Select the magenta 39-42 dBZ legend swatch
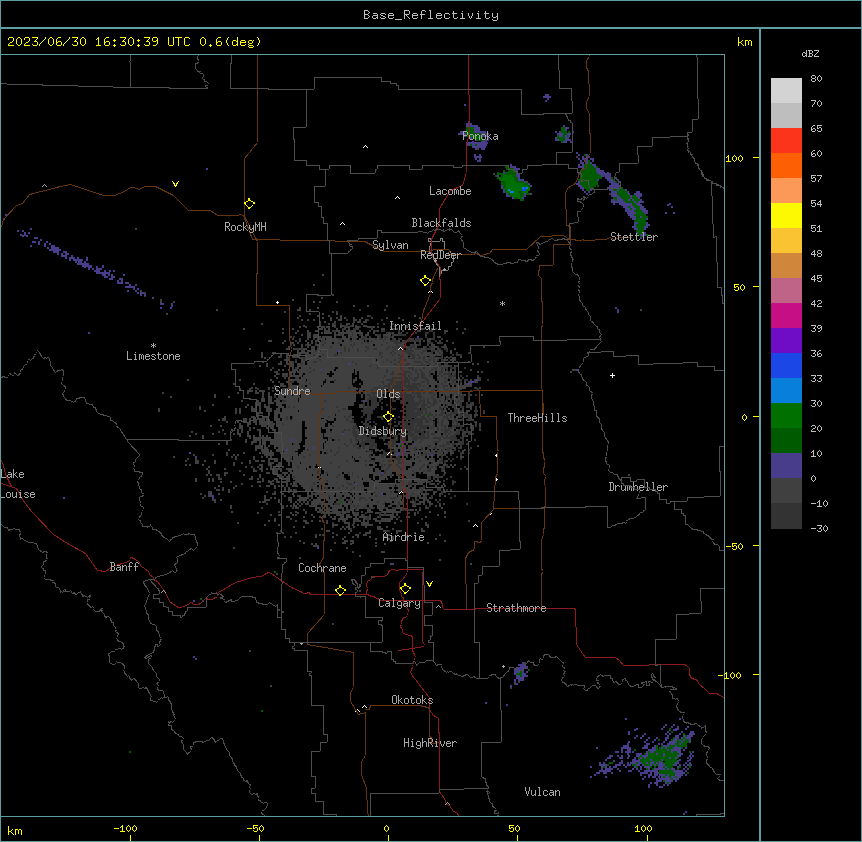Image resolution: width=862 pixels, height=842 pixels. tap(786, 315)
